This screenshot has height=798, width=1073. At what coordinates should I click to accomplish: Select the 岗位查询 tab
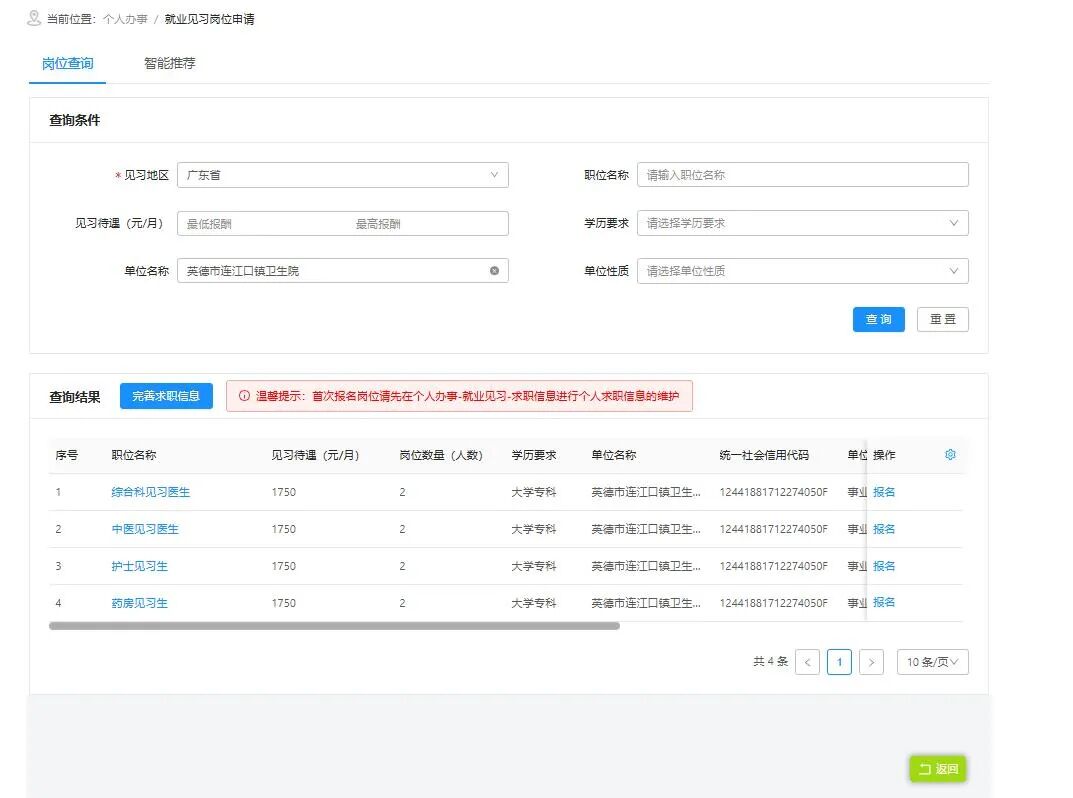pos(66,62)
